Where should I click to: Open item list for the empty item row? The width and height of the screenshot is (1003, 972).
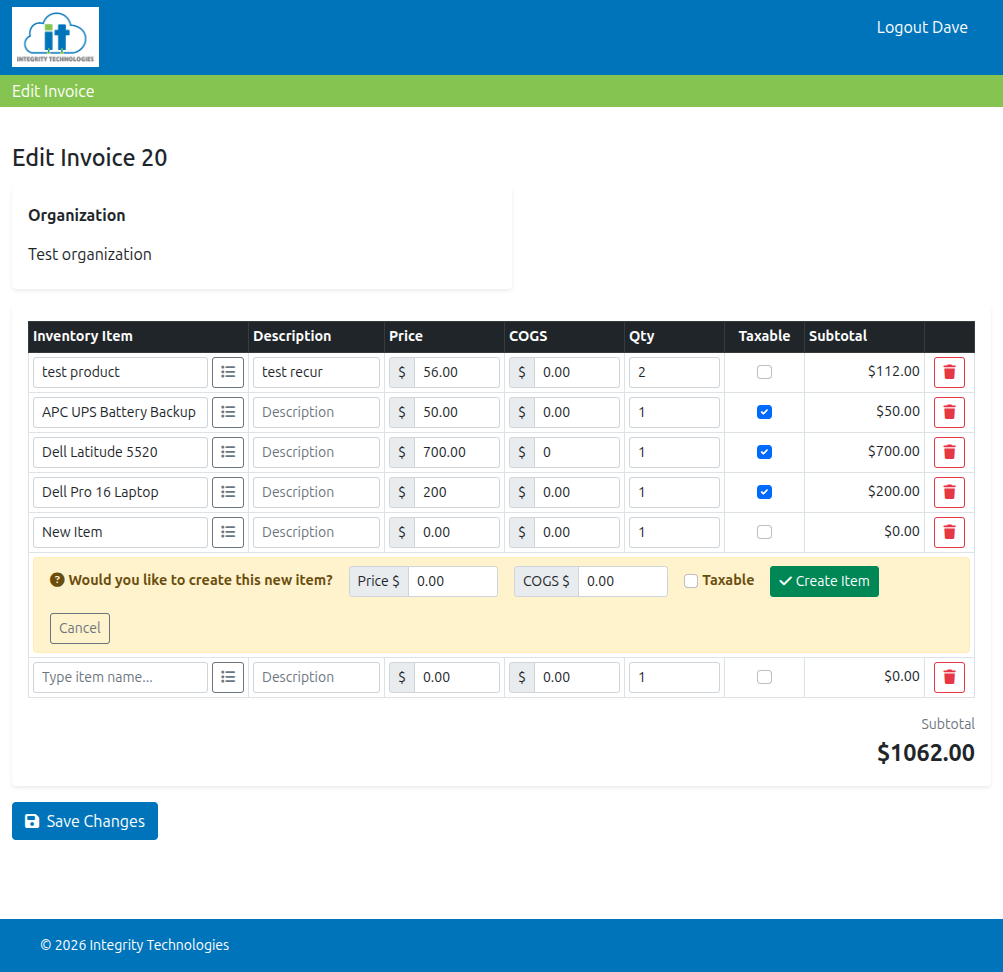click(x=228, y=677)
